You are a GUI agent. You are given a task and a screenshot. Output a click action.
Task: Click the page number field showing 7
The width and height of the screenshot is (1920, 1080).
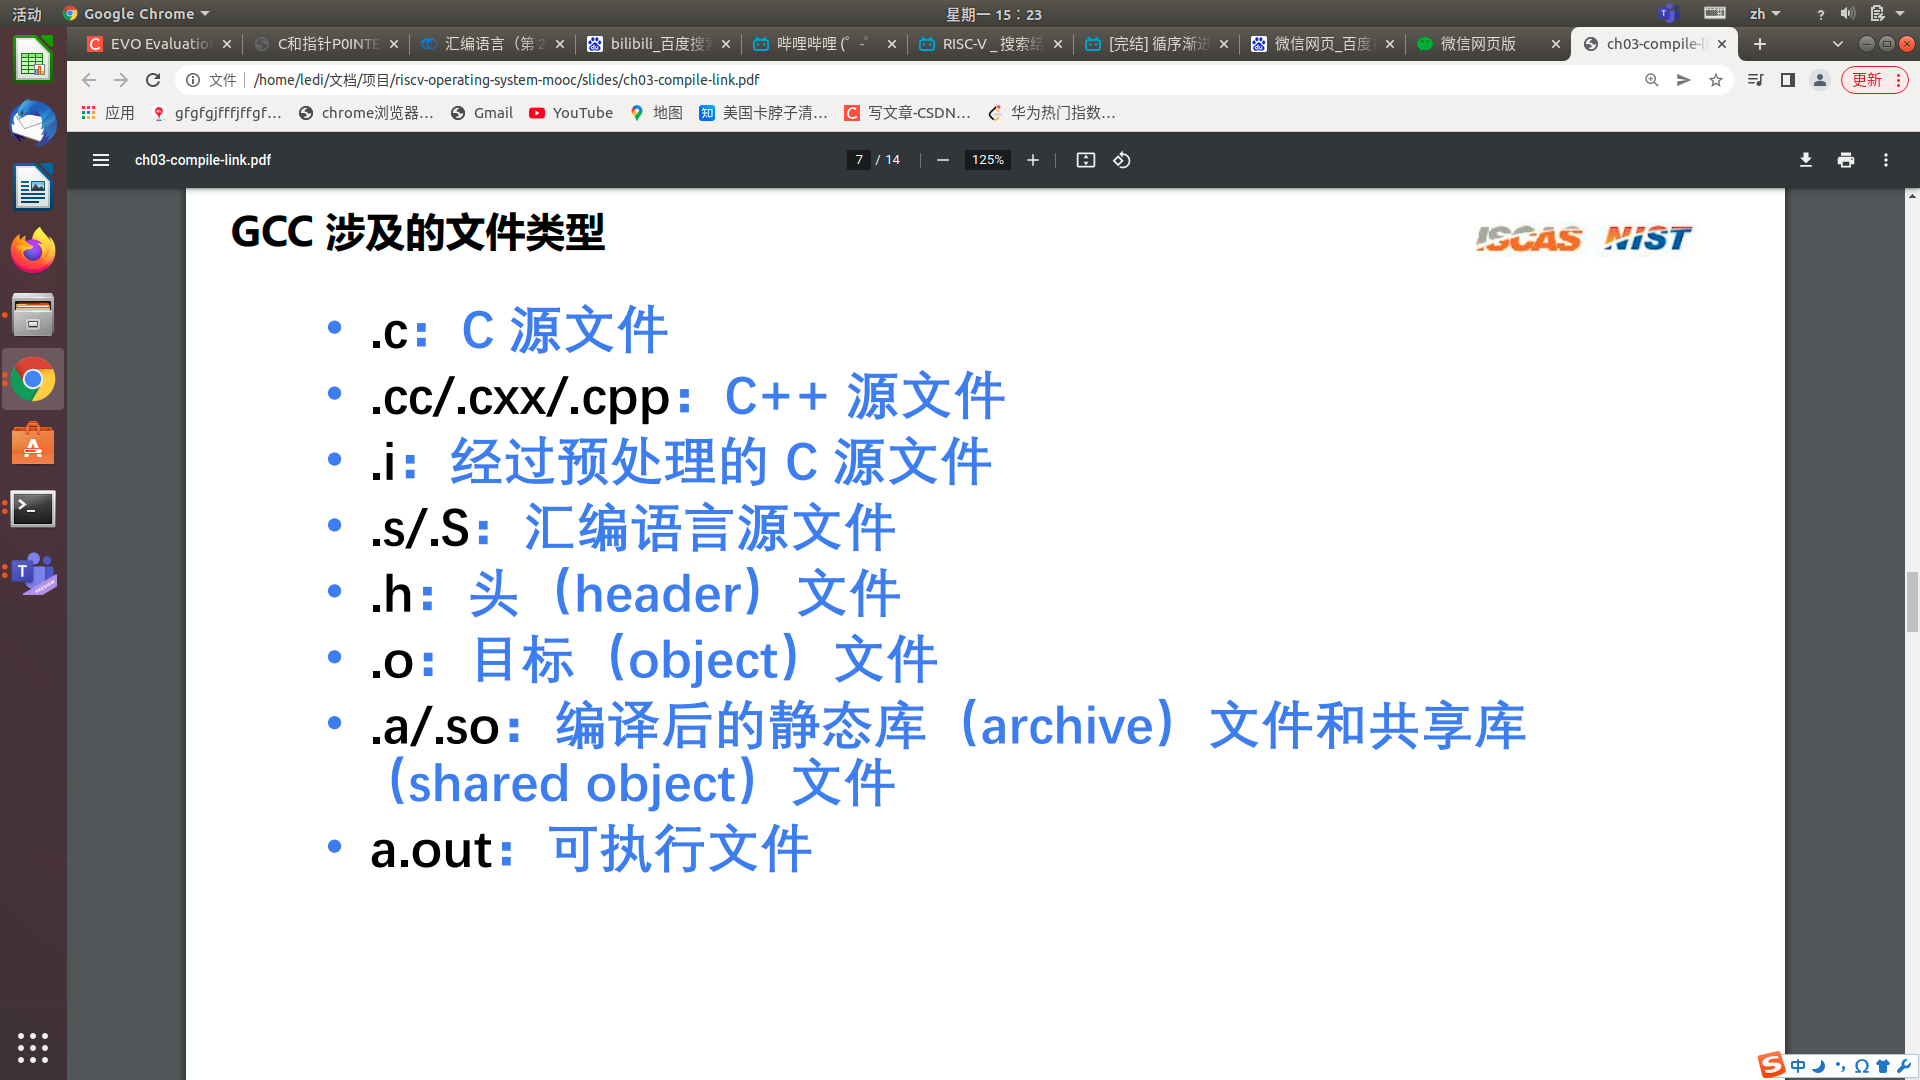(859, 160)
